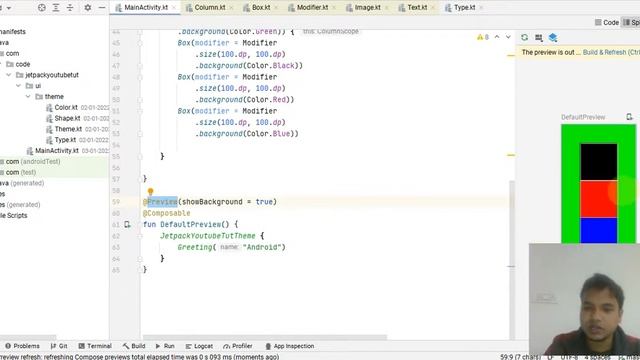
Task: Switch to Type.kt editor tab
Action: pyautogui.click(x=464, y=7)
